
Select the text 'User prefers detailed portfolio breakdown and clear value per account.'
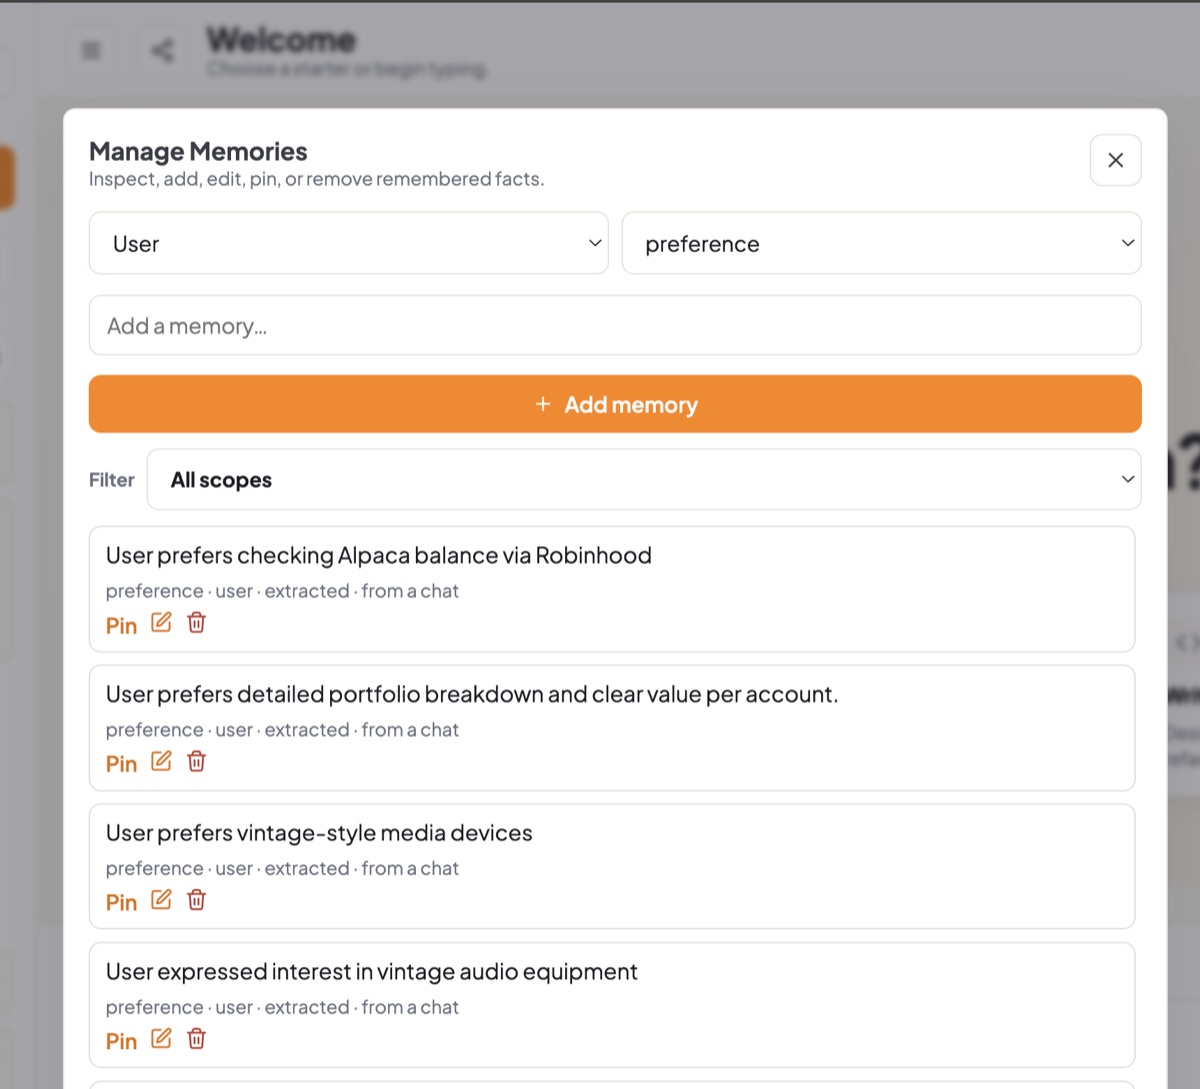(x=472, y=694)
